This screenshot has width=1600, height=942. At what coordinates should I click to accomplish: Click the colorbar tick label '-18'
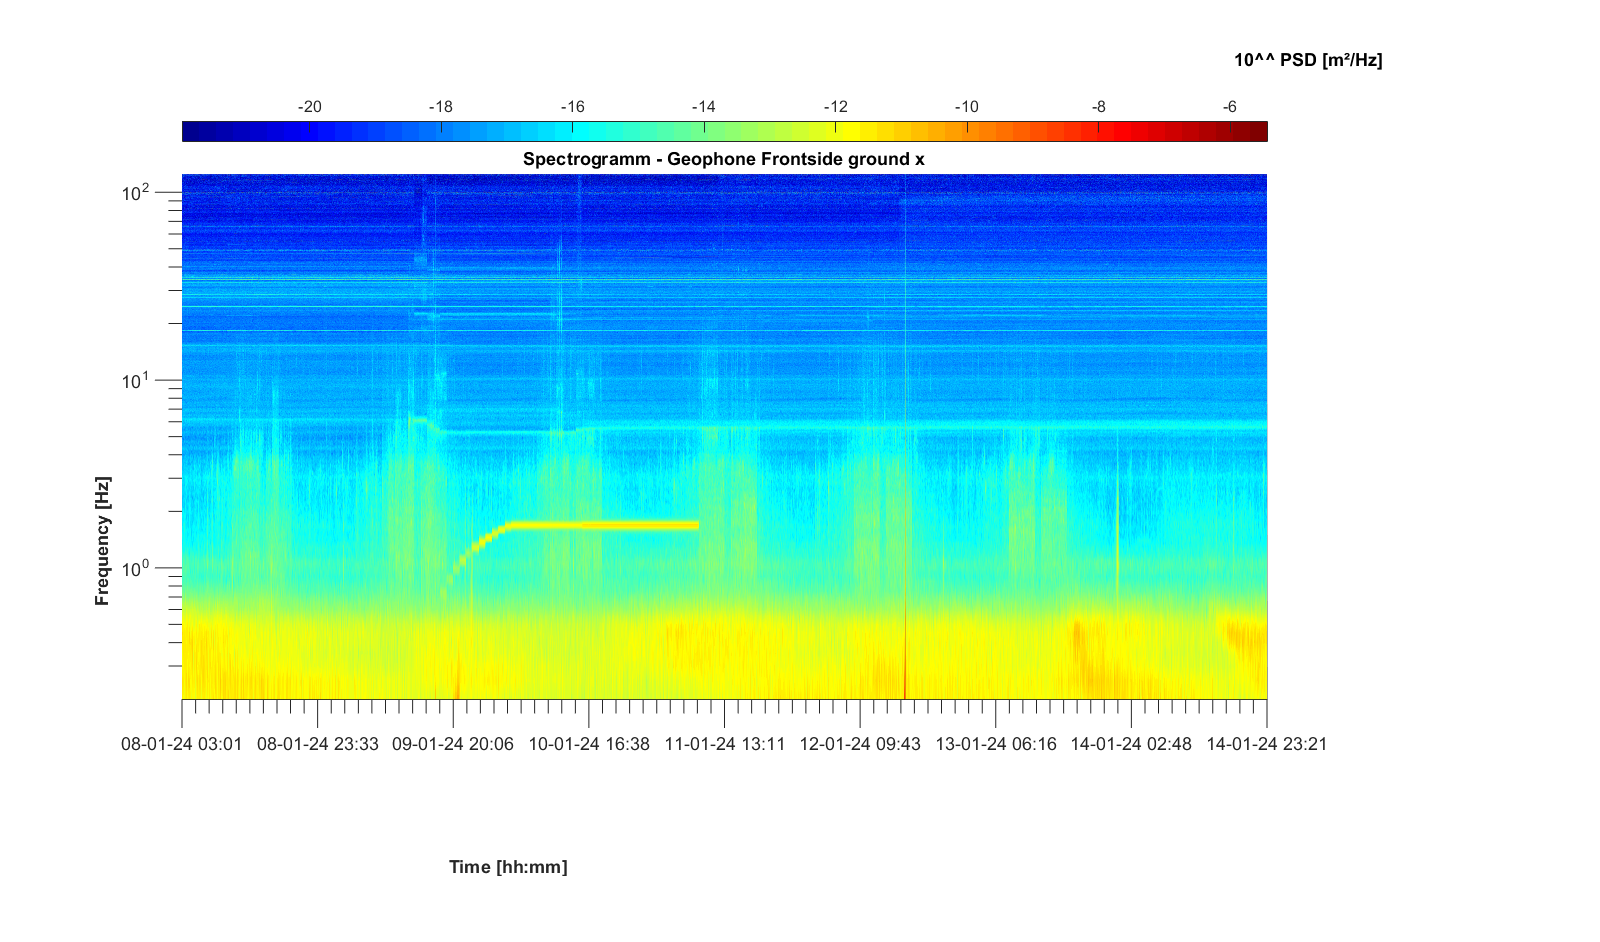[441, 107]
